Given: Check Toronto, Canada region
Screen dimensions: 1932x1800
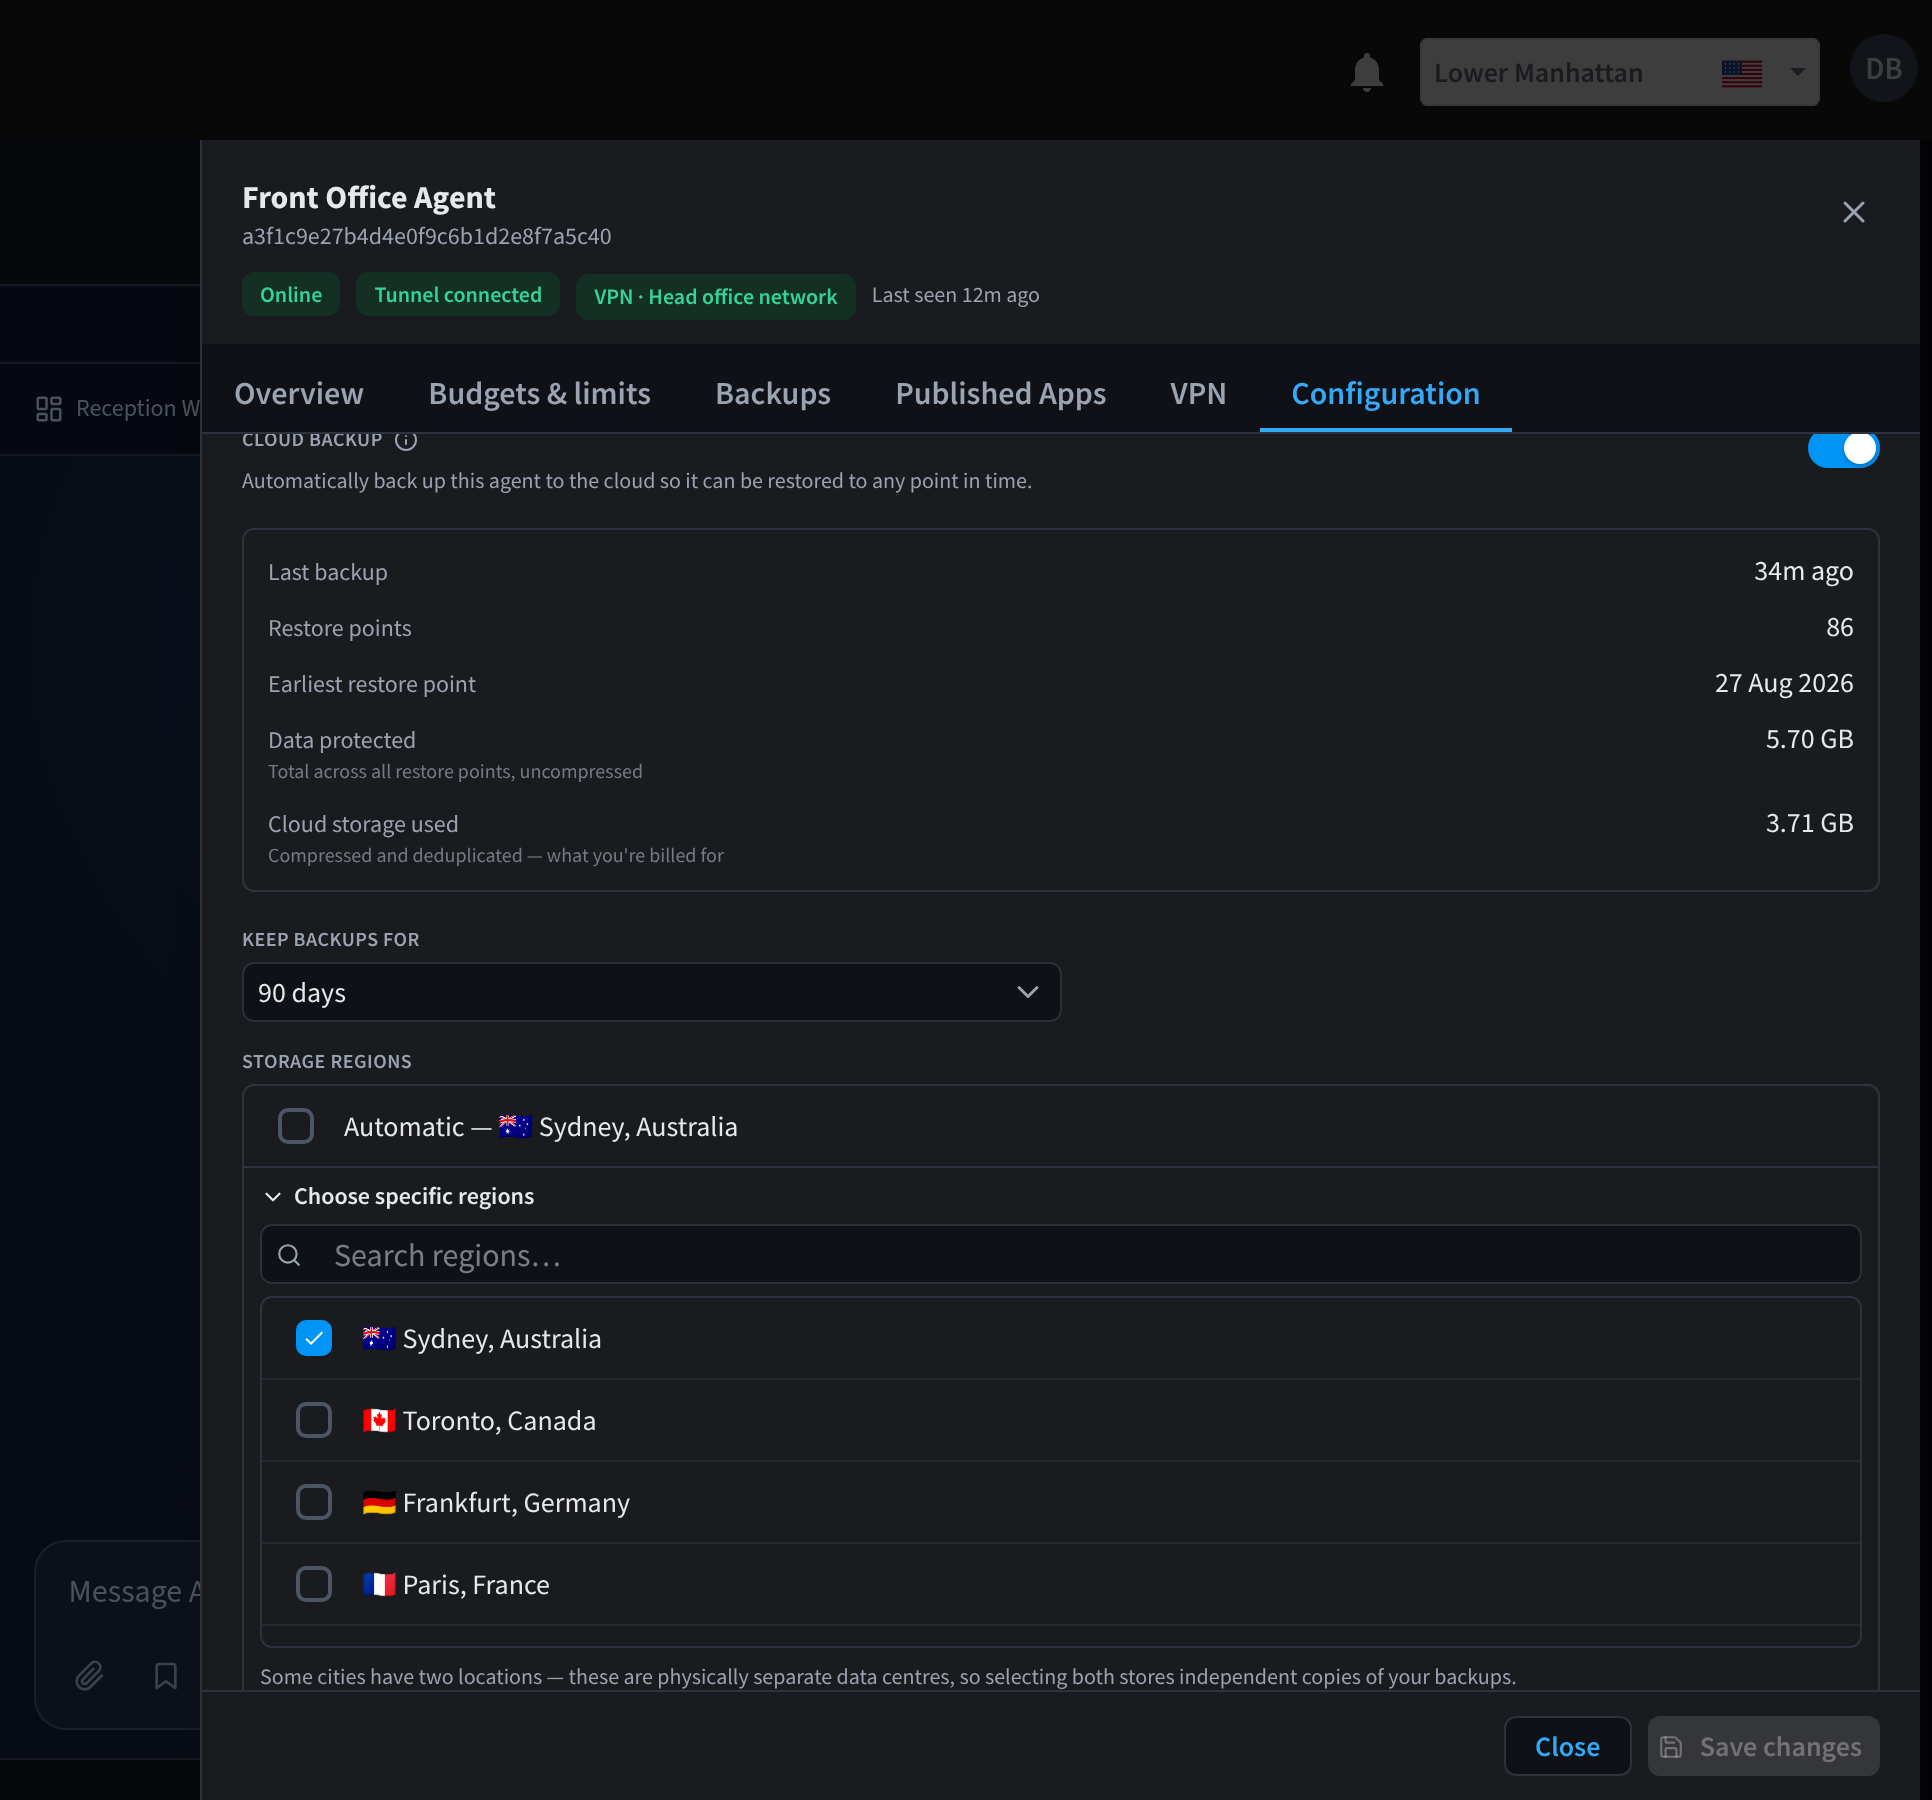Looking at the screenshot, I should [x=314, y=1420].
